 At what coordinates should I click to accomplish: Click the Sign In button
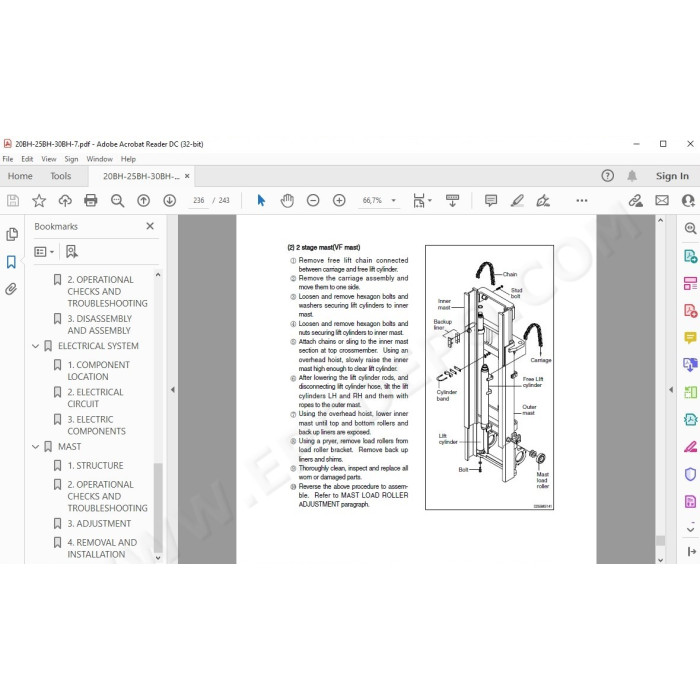coord(672,176)
